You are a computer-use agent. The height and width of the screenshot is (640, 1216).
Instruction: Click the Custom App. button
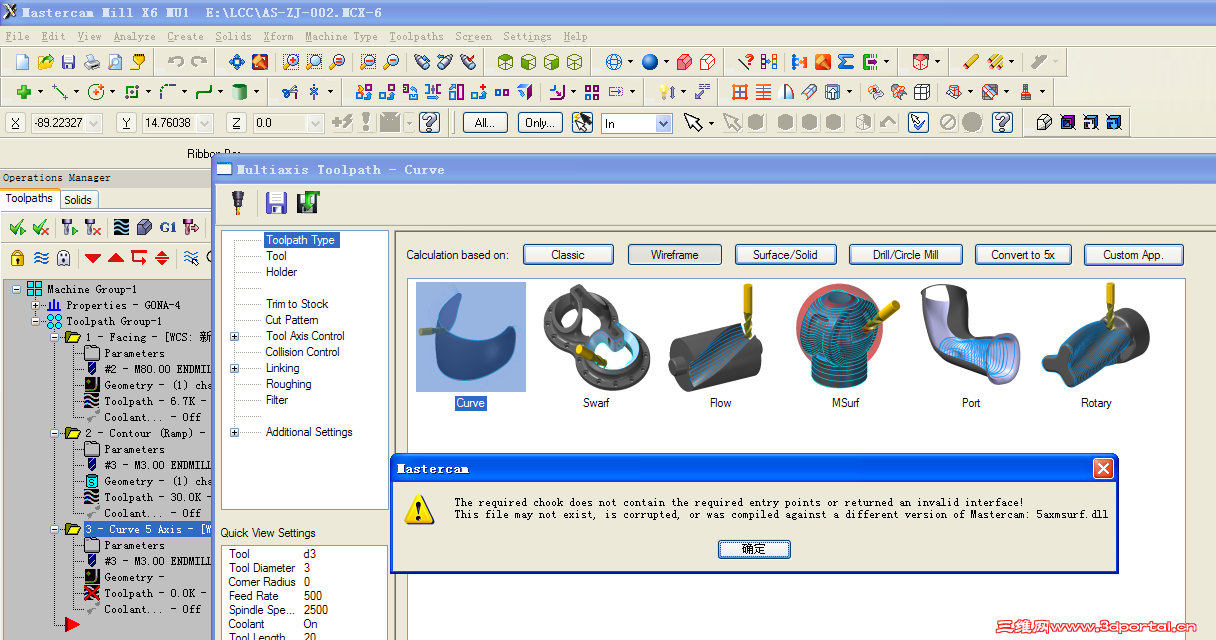tap(1133, 255)
